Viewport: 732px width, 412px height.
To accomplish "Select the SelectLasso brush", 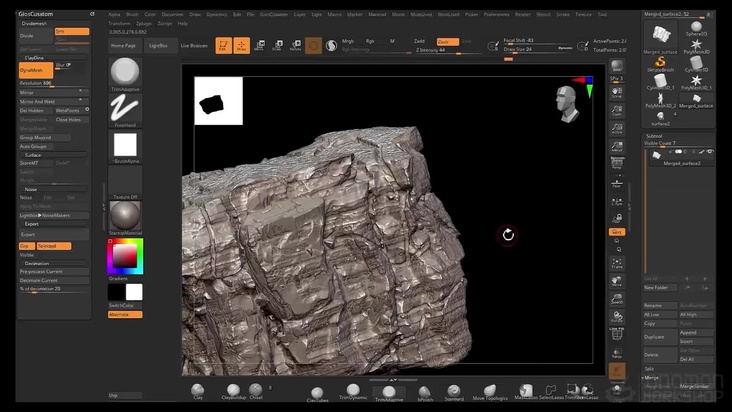I will [x=551, y=392].
